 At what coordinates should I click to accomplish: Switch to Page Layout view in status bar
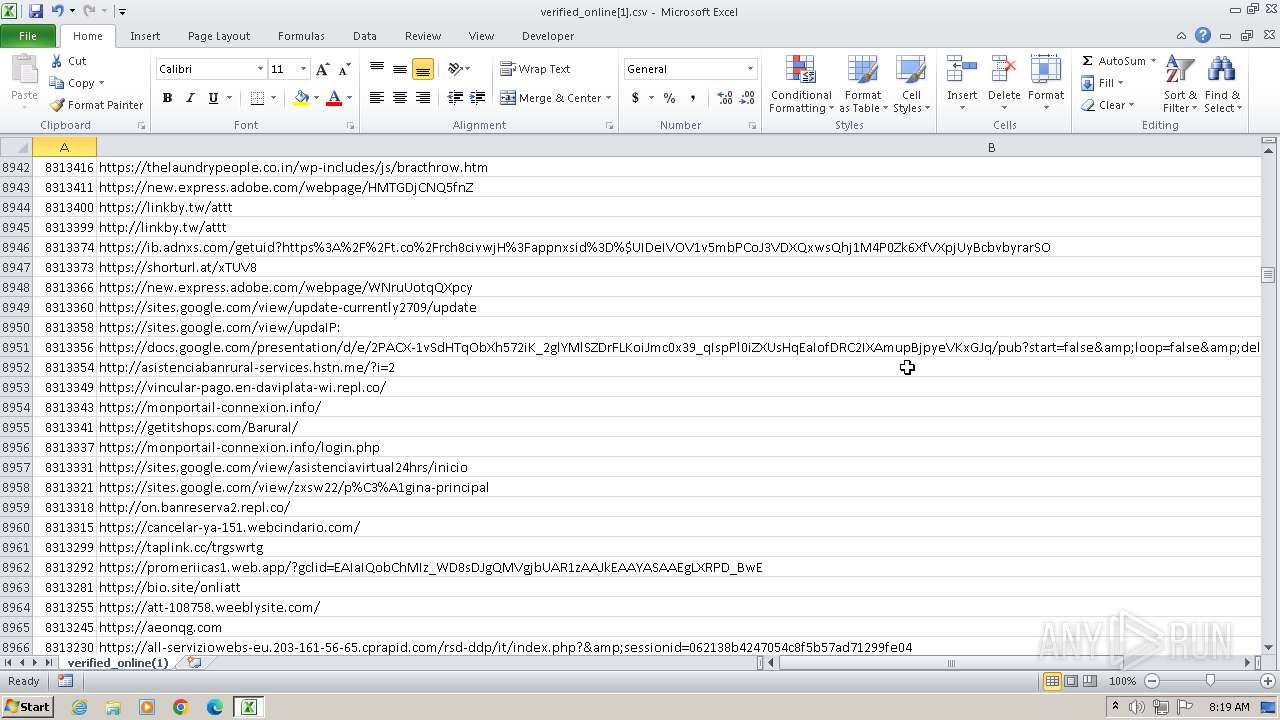click(x=1071, y=681)
